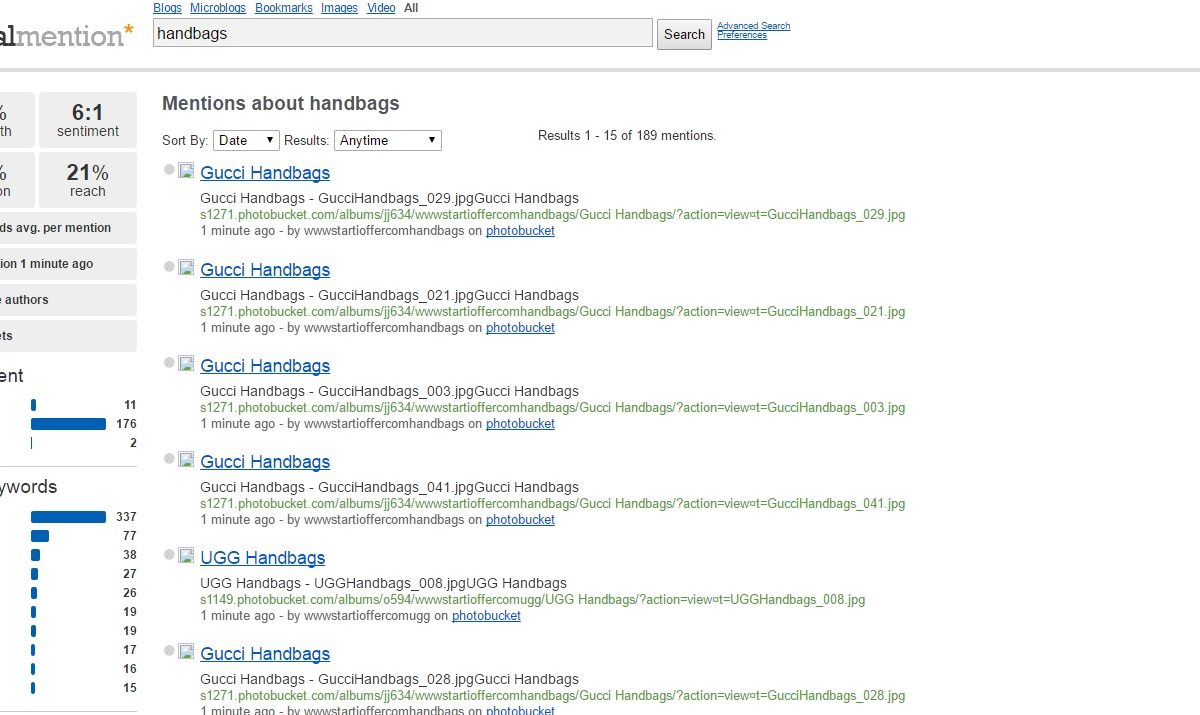Click description text 'UGG Handbags - UGGHandbags_008.jpgUGG Handbags'
Image resolution: width=1200 pixels, height=715 pixels.
coord(383,583)
